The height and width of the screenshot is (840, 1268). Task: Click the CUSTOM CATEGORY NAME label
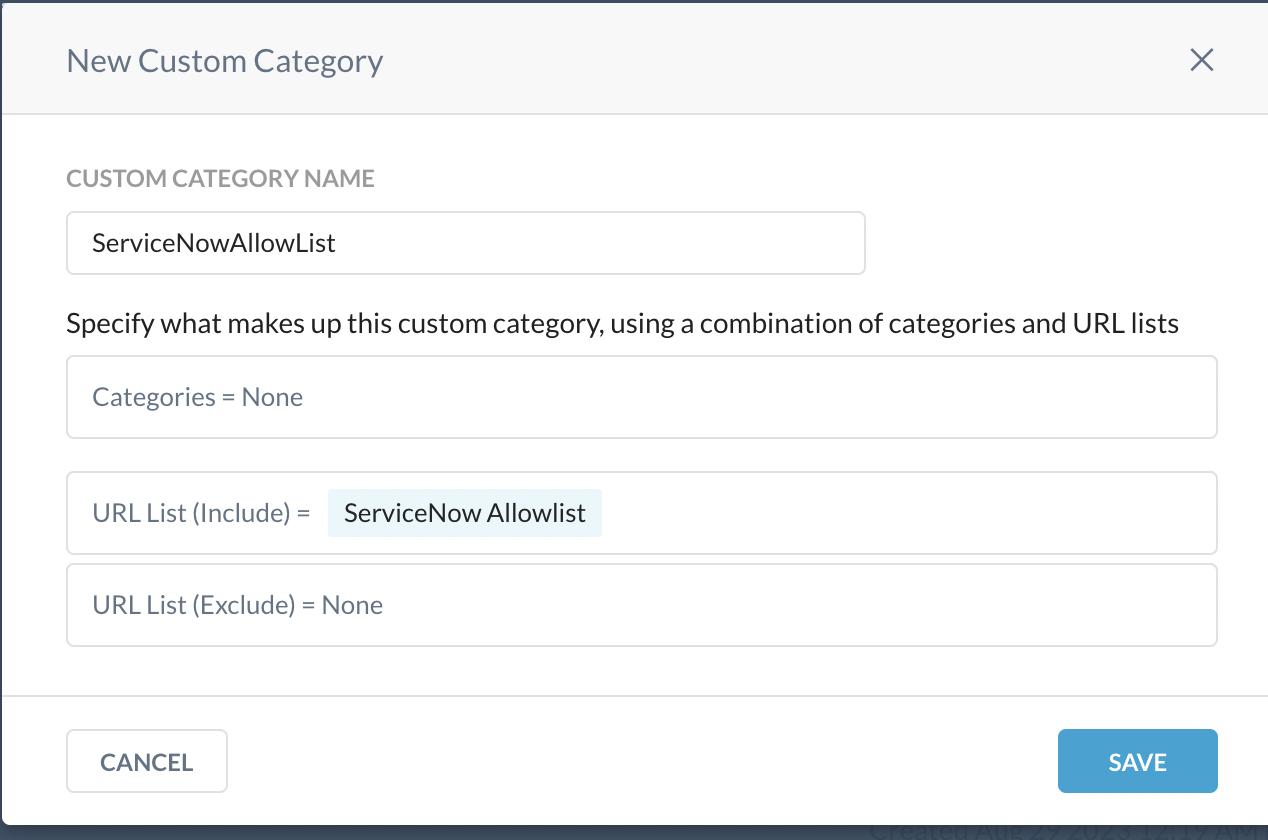tap(221, 179)
